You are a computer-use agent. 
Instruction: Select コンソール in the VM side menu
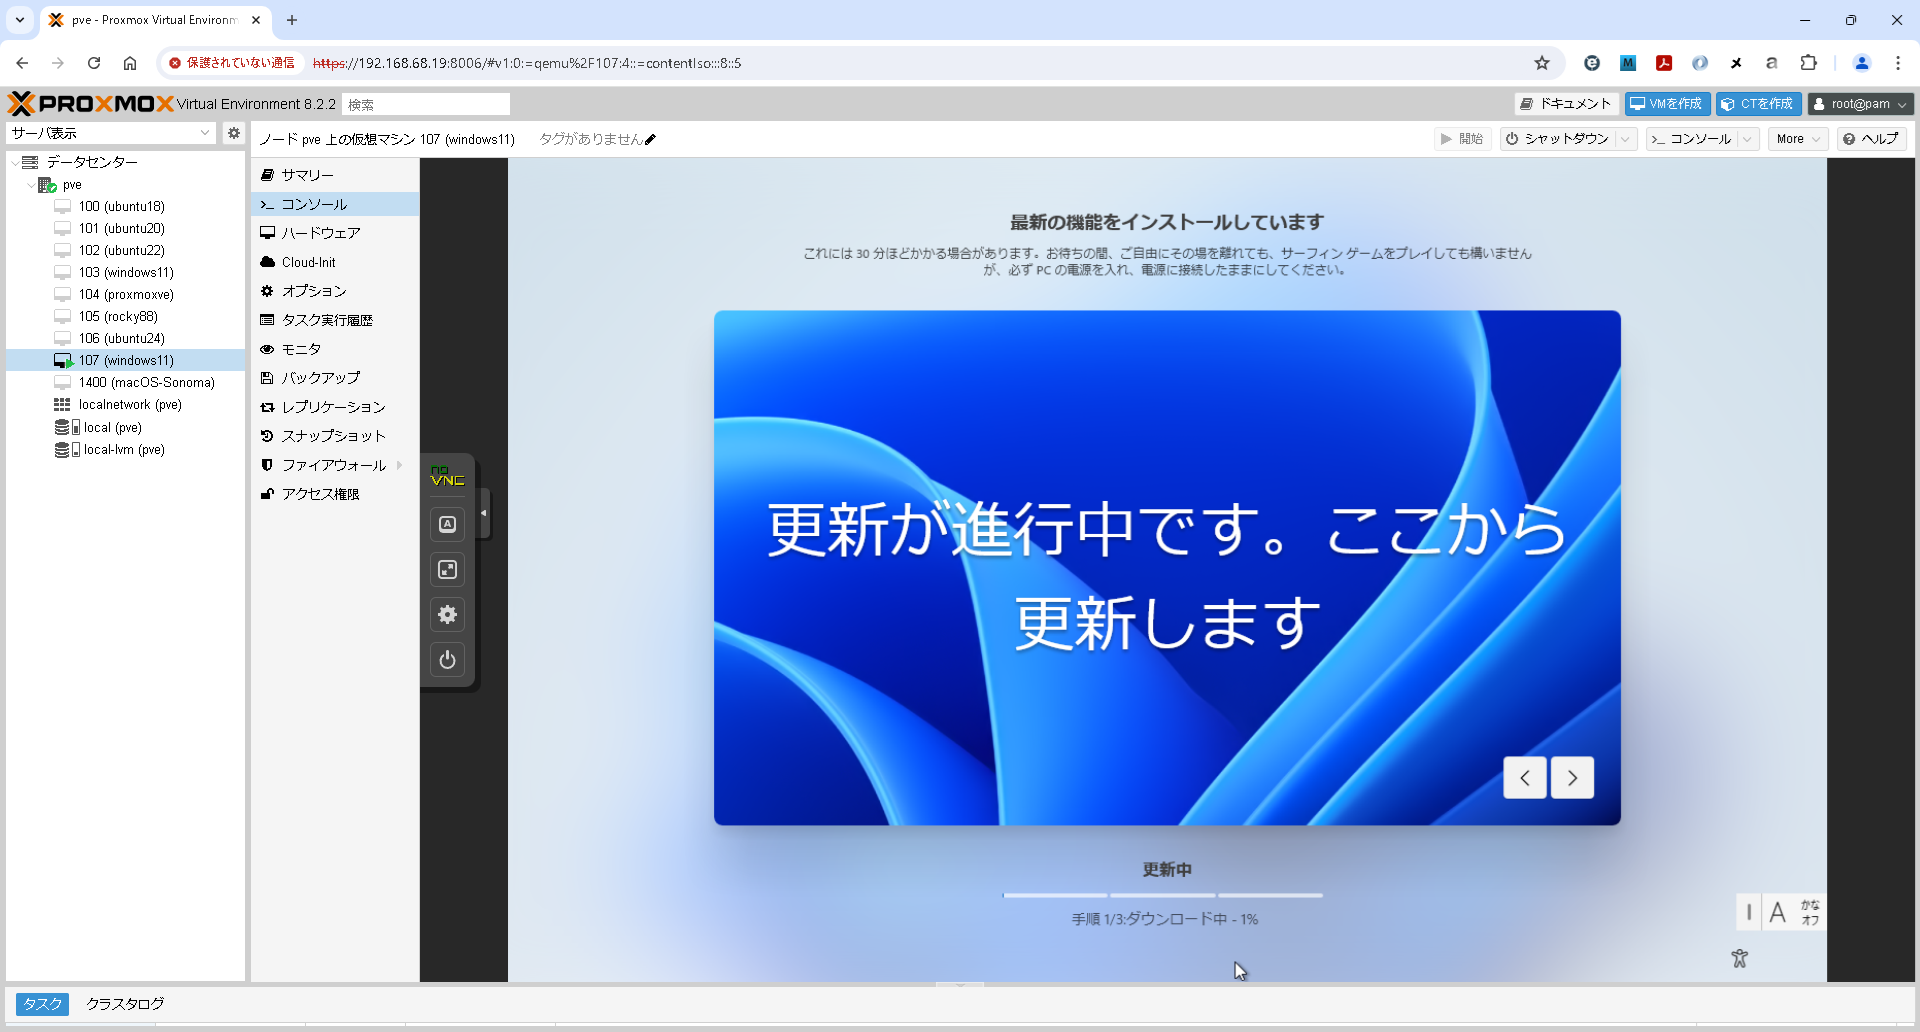[335, 204]
